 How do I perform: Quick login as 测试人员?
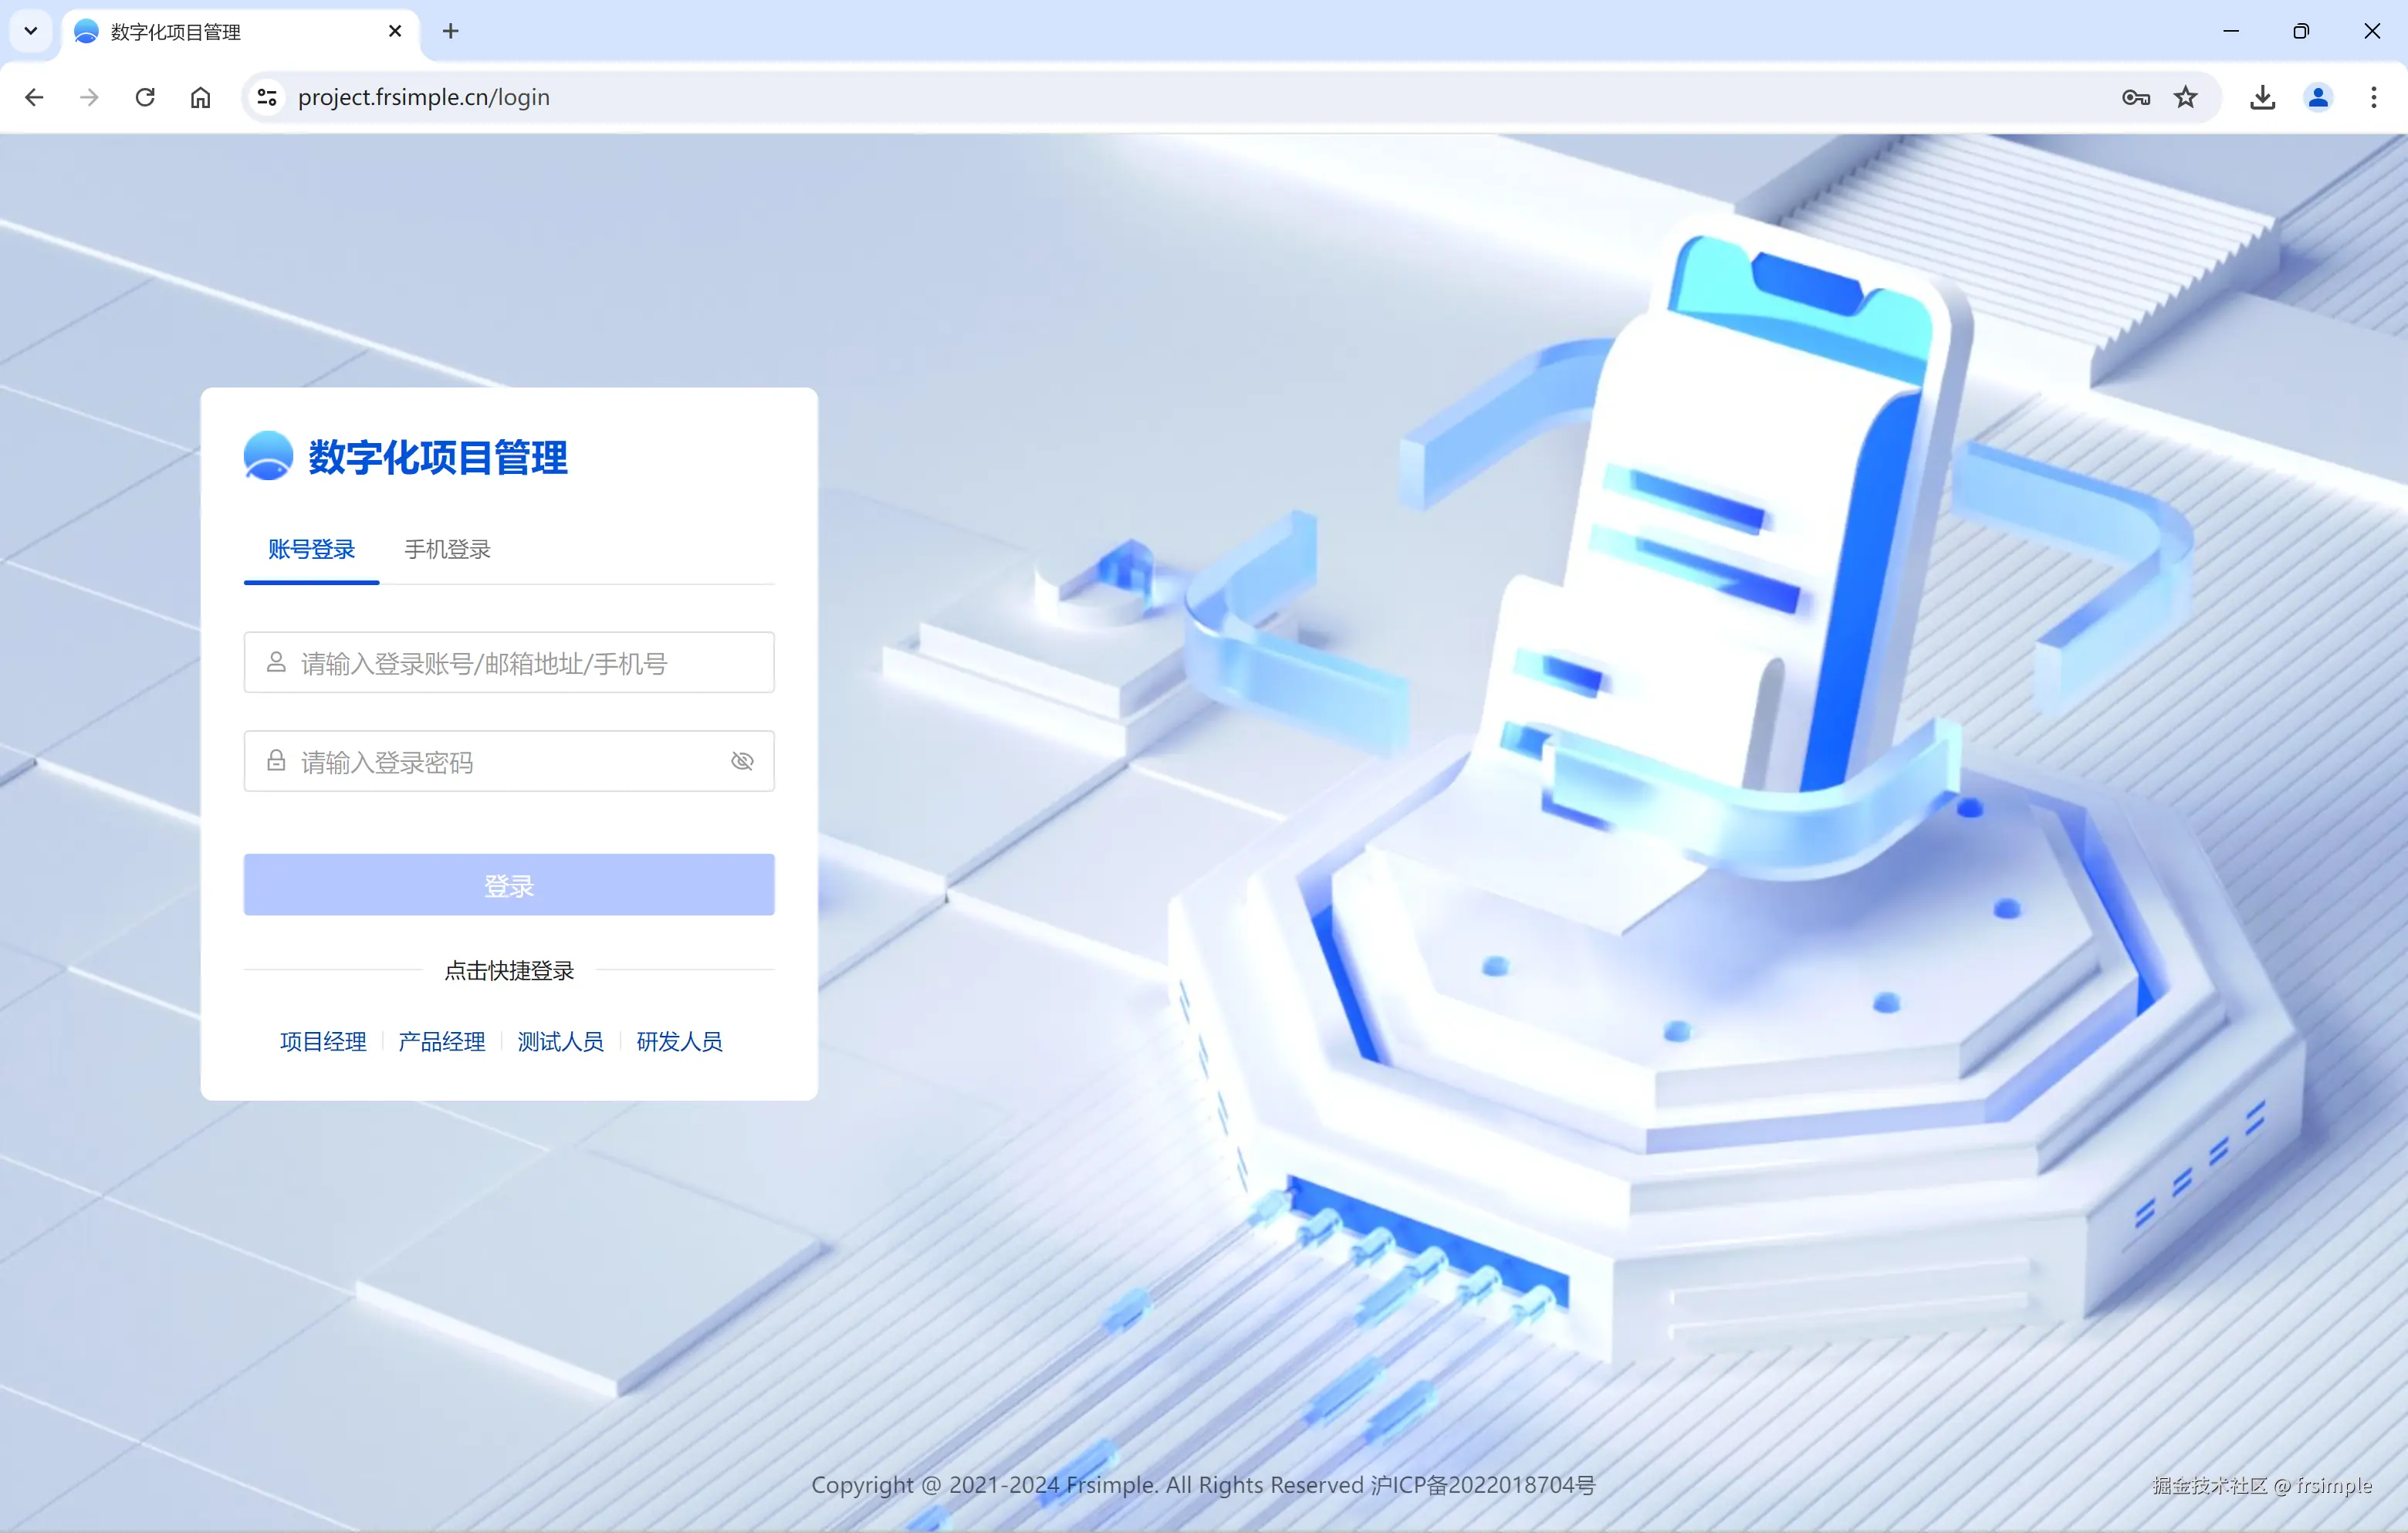click(x=560, y=1041)
